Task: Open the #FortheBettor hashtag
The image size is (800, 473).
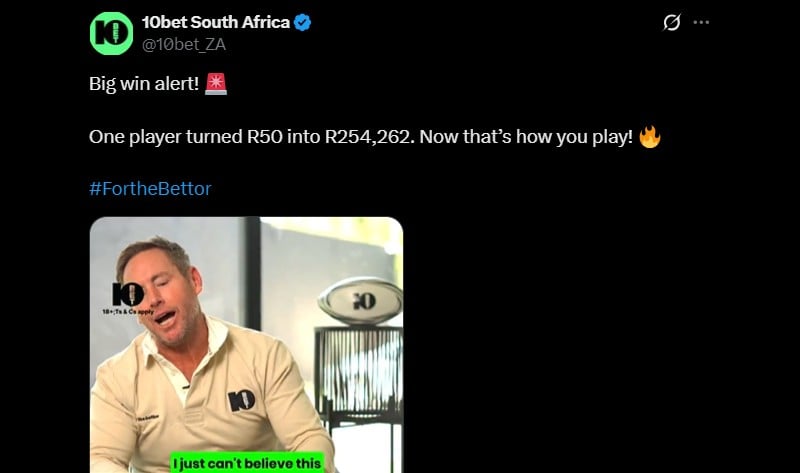Action: [150, 188]
